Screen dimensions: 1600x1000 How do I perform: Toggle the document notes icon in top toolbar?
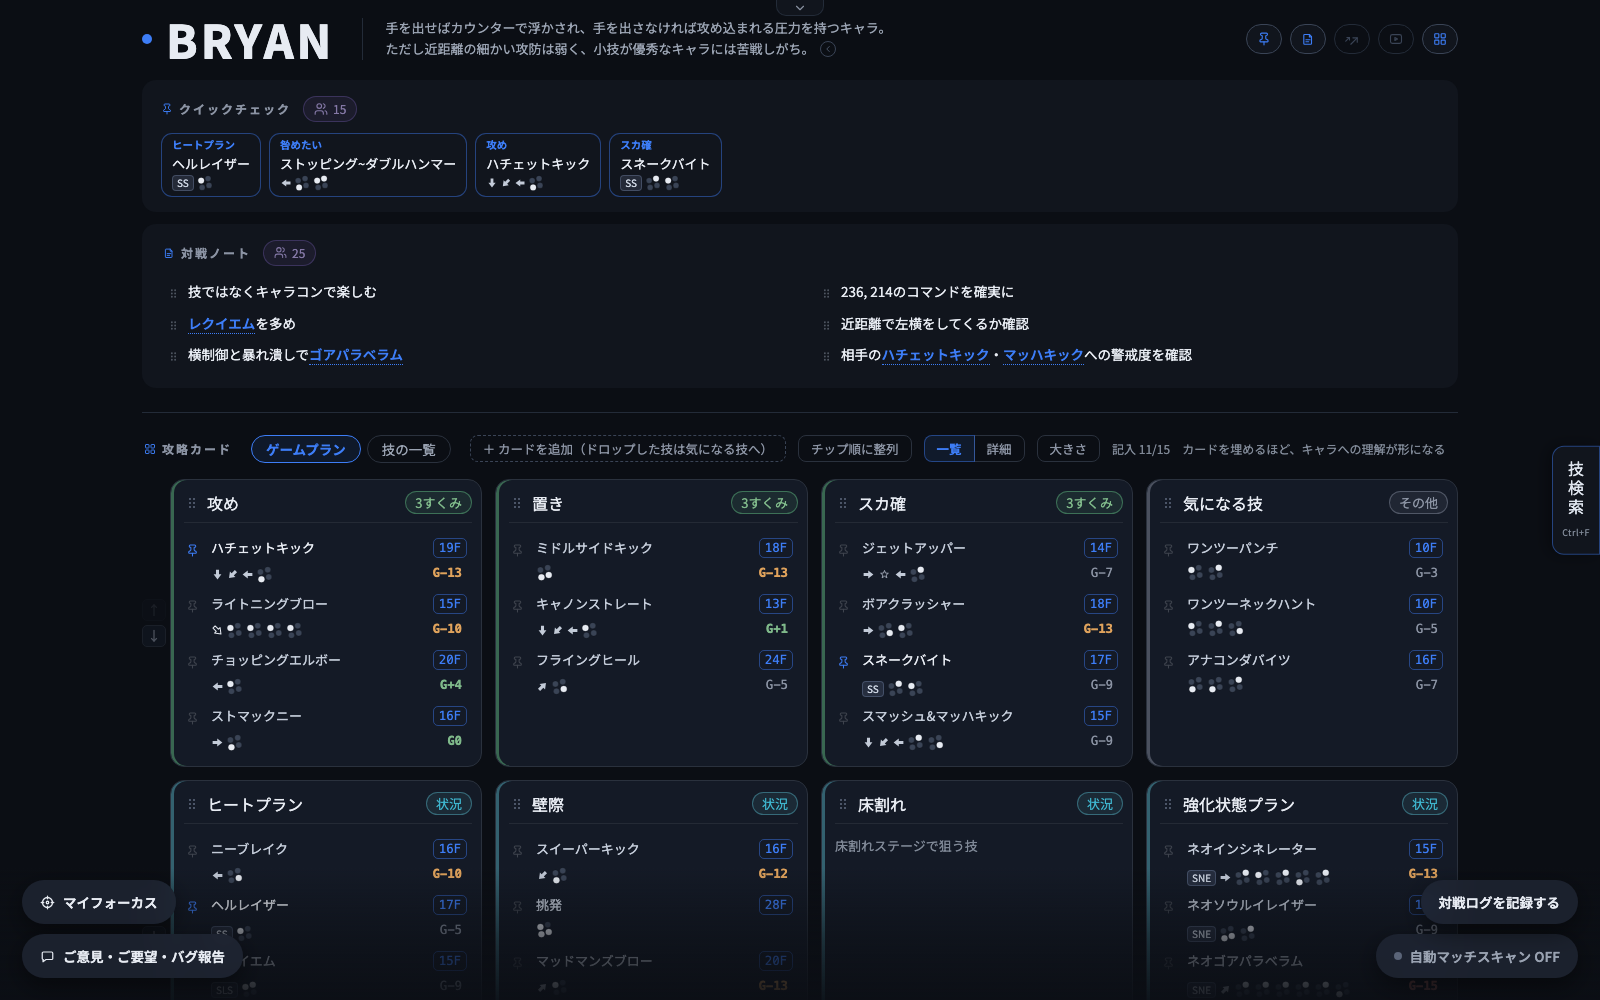(x=1308, y=39)
